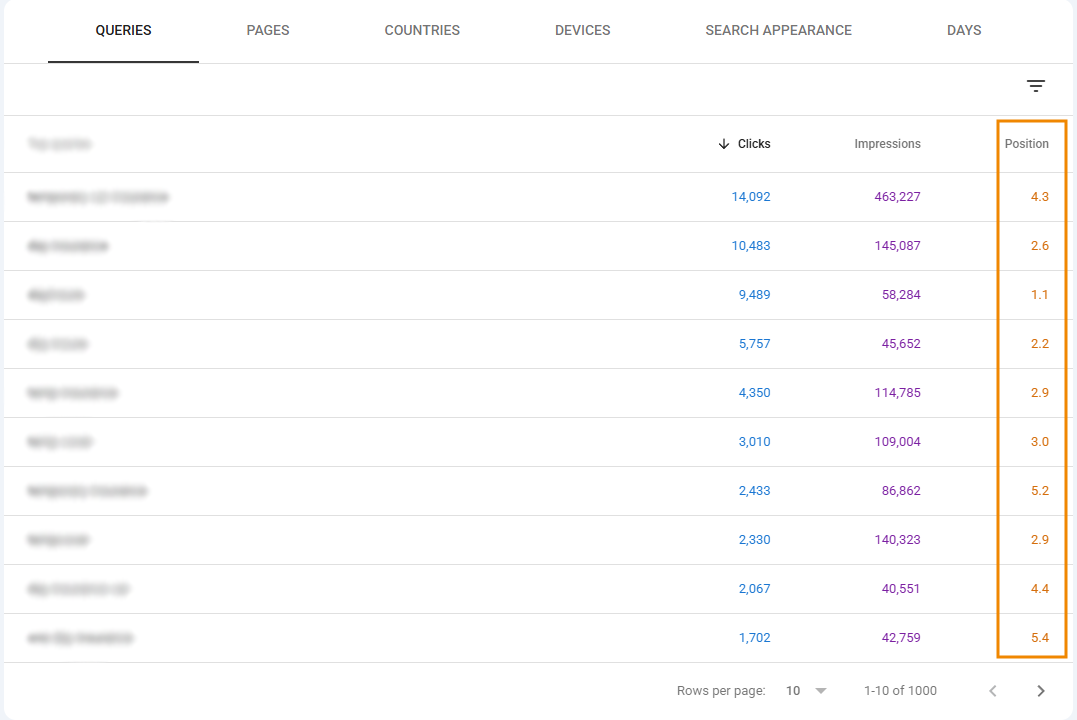This screenshot has width=1077, height=720.
Task: Go to next page arrow
Action: [1041, 691]
